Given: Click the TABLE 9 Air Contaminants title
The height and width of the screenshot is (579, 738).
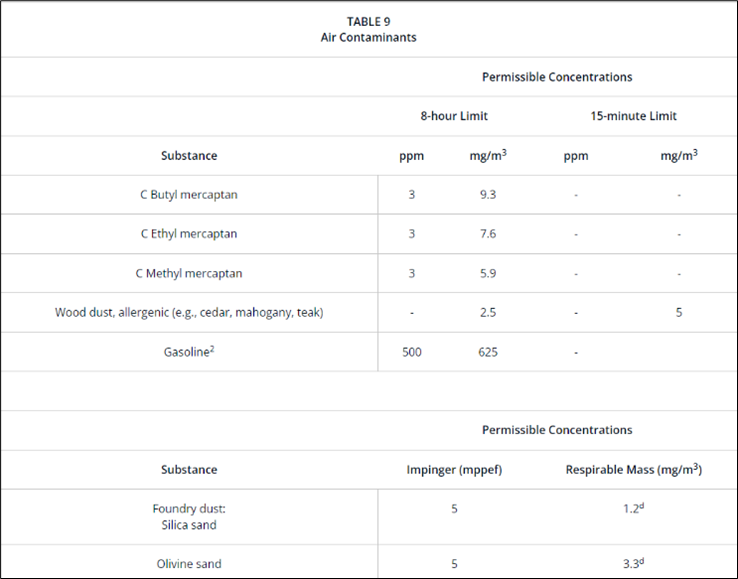Looking at the screenshot, I should coord(369,29).
